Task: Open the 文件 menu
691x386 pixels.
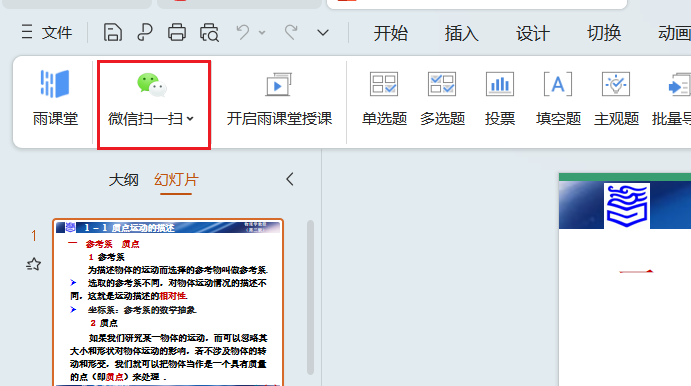Action: tap(47, 33)
